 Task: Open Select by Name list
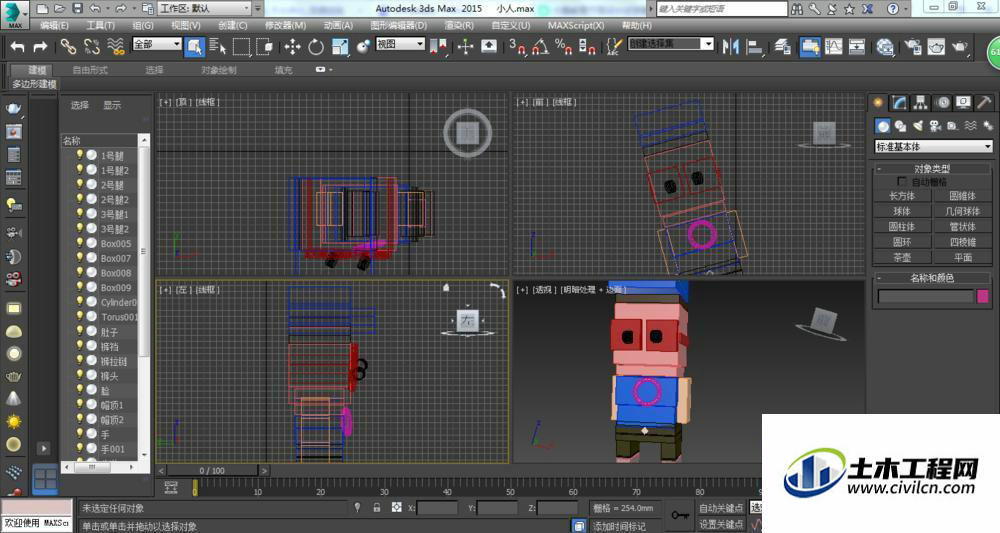[217, 47]
